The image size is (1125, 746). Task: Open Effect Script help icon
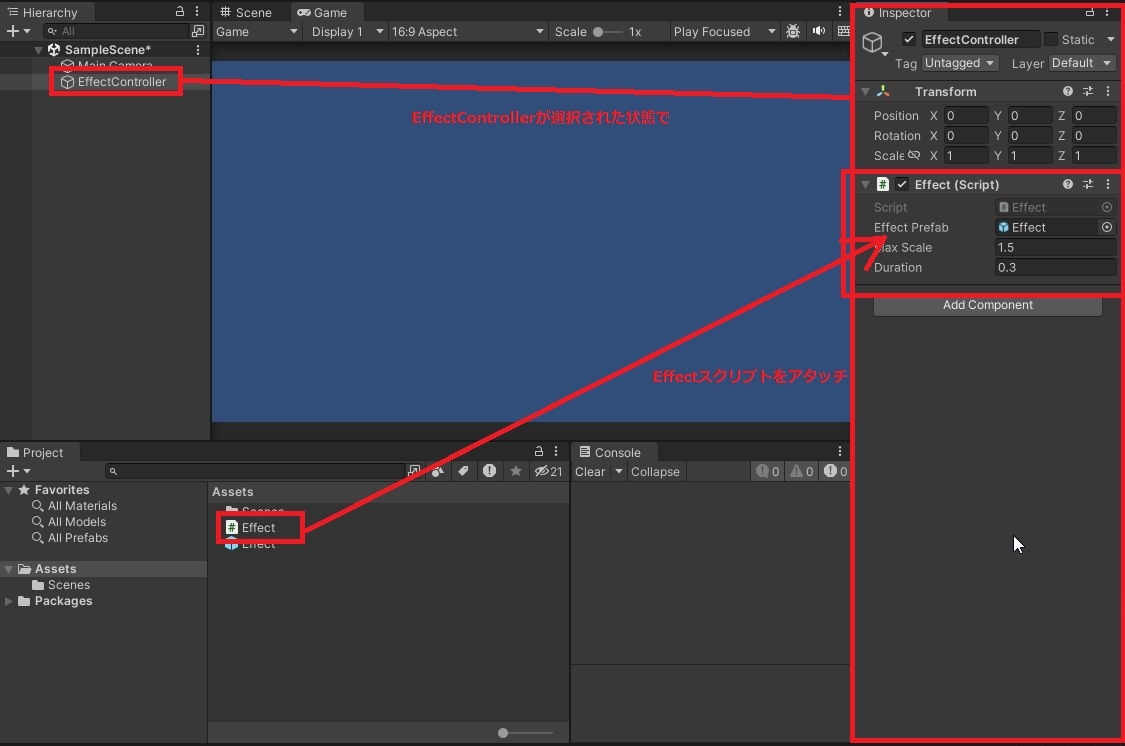(x=1068, y=184)
